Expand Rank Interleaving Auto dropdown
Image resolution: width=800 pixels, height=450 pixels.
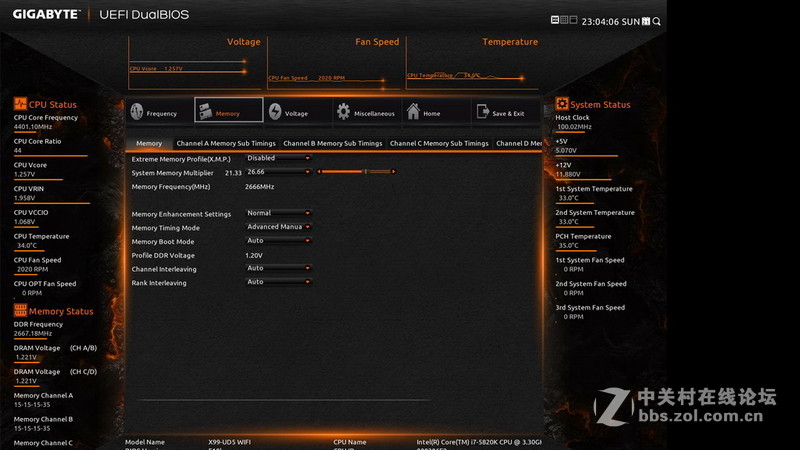[x=279, y=282]
